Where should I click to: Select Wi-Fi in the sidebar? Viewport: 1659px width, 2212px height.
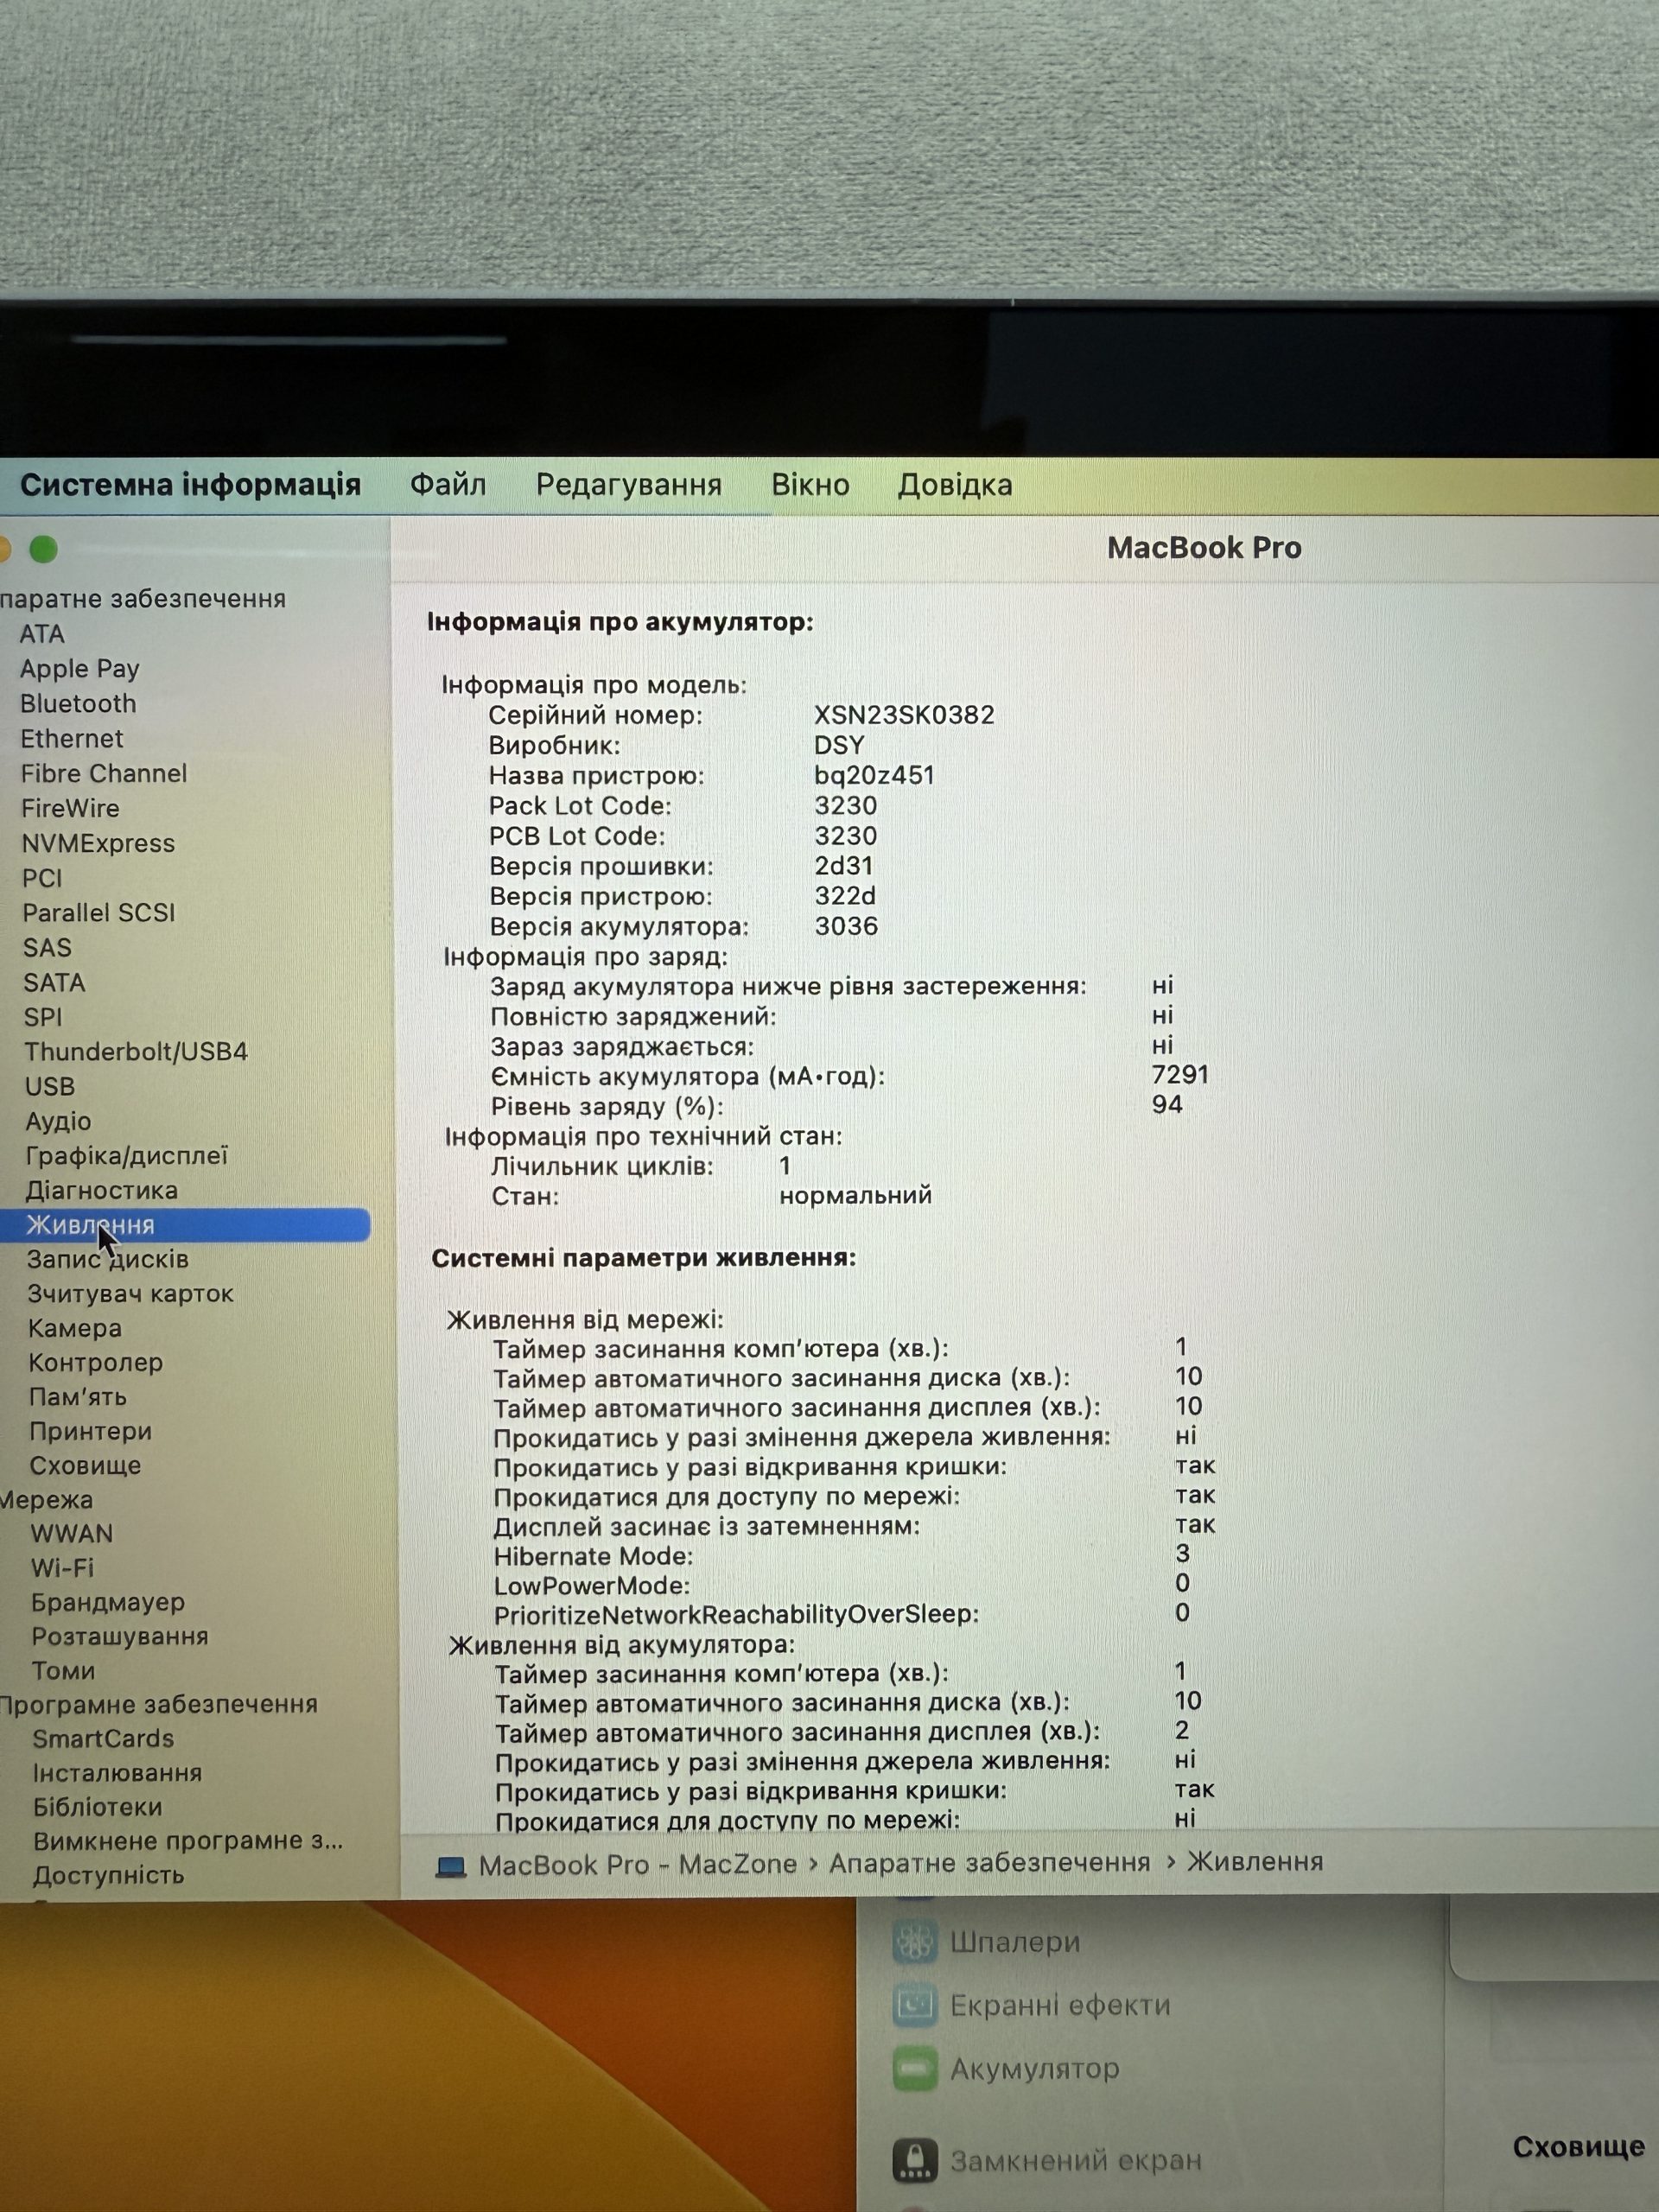[62, 1568]
